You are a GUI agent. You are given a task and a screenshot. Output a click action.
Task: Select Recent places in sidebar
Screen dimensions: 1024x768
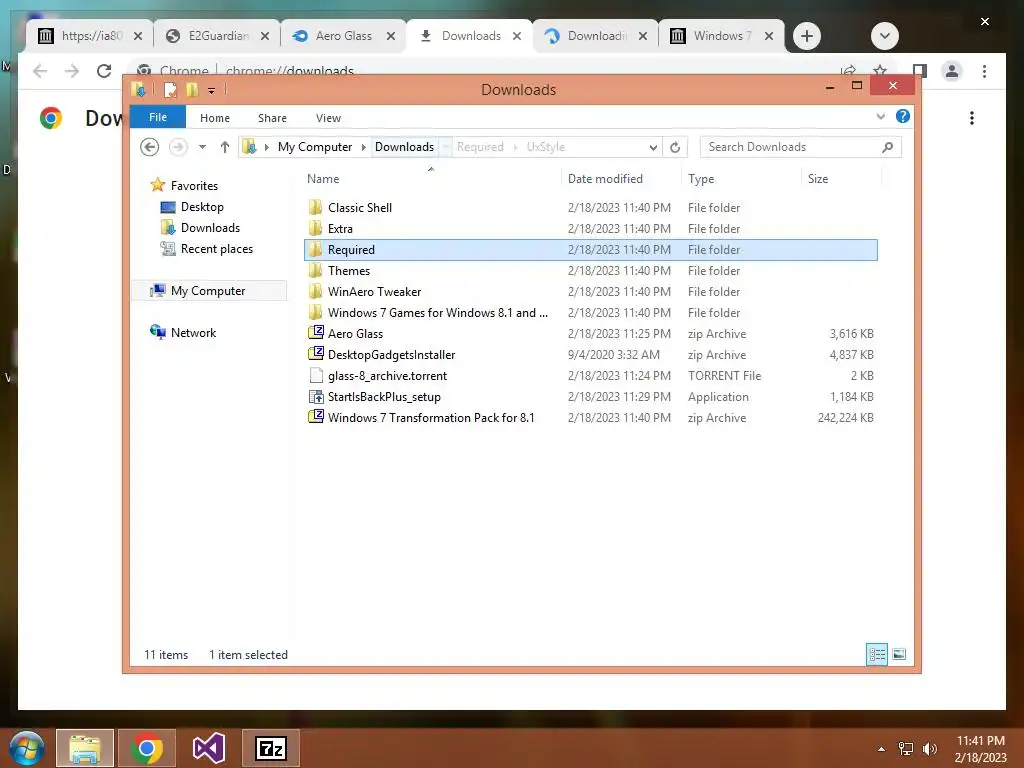coord(217,248)
